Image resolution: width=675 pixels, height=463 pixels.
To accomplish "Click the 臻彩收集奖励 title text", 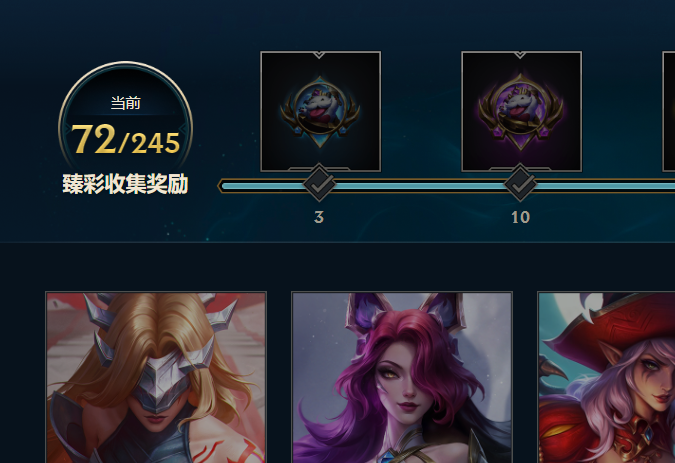I will [x=125, y=184].
